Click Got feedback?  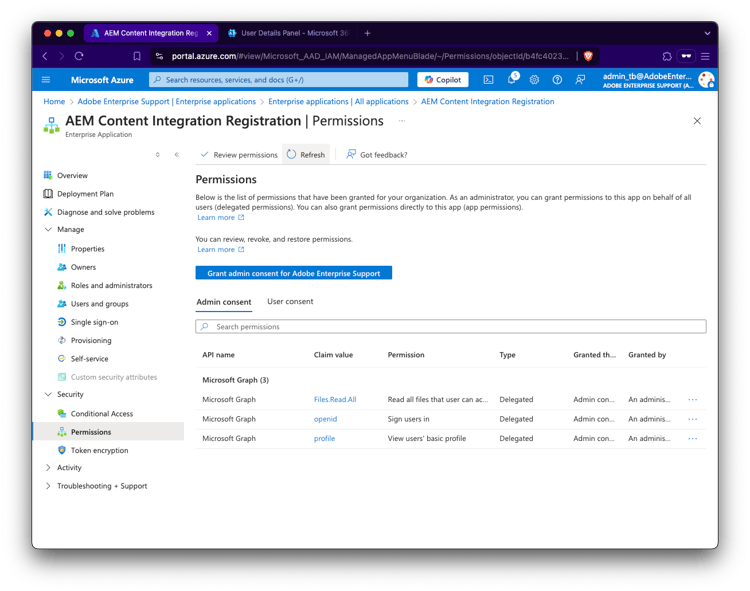click(x=376, y=155)
